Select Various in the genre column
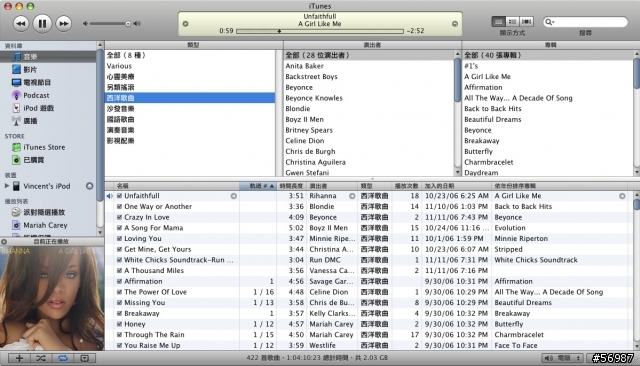640x366 pixels. pyautogui.click(x=119, y=66)
